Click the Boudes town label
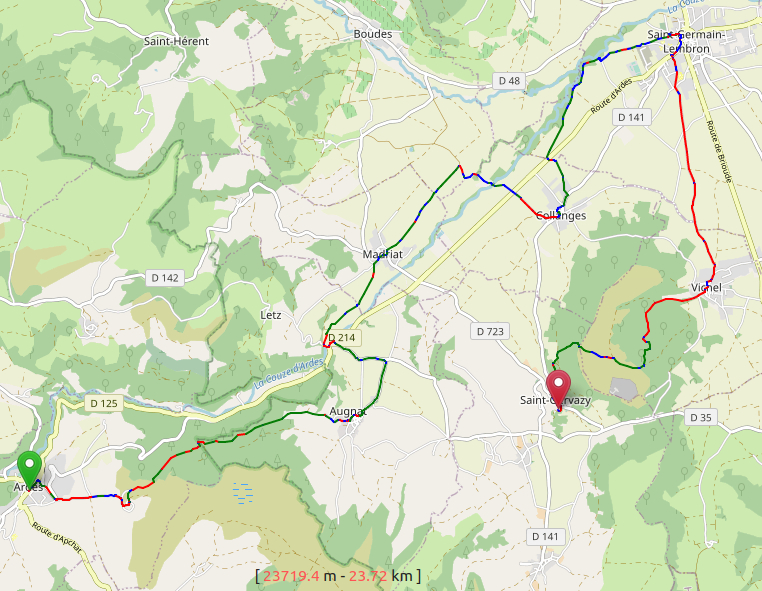The width and height of the screenshot is (762, 591). click(373, 34)
